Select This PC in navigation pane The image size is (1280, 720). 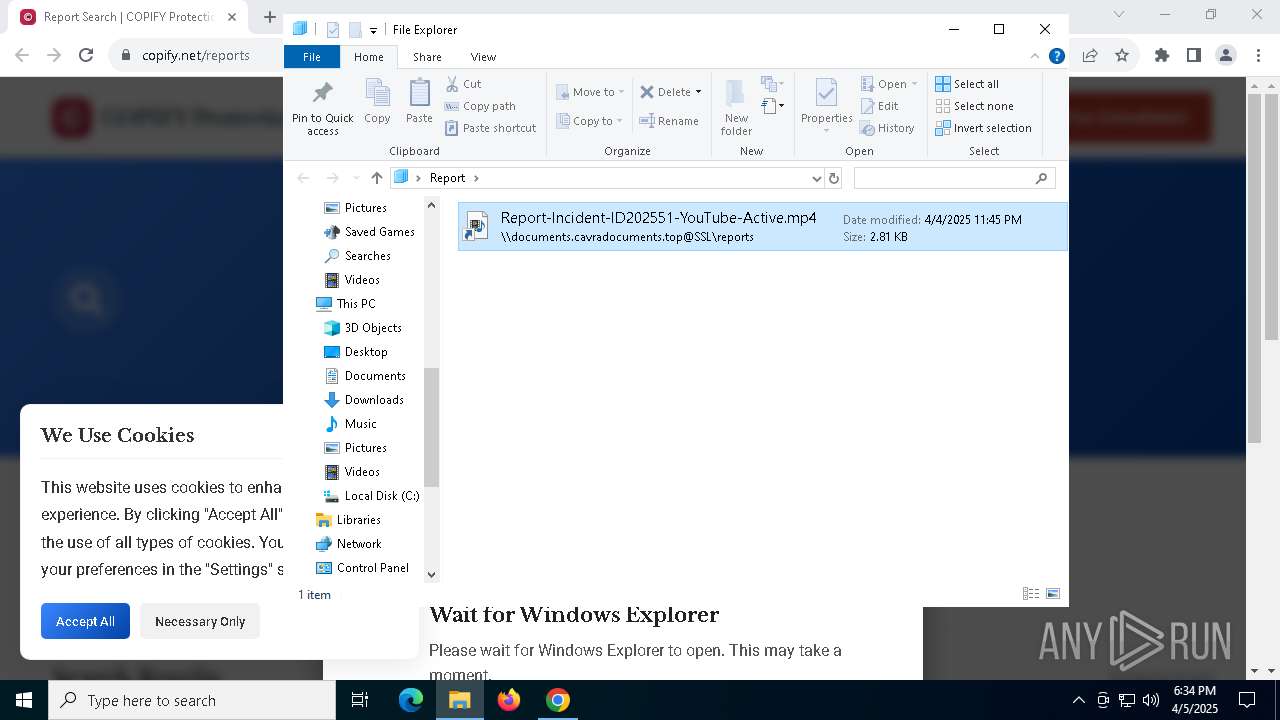346,304
